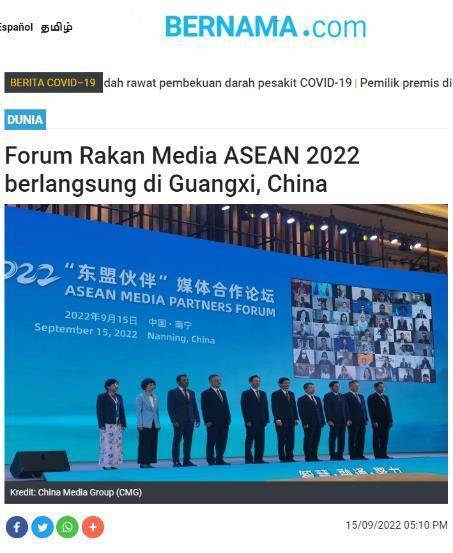
Task: Click the photo's 2022 swoosh logo
Action: pos(30,273)
